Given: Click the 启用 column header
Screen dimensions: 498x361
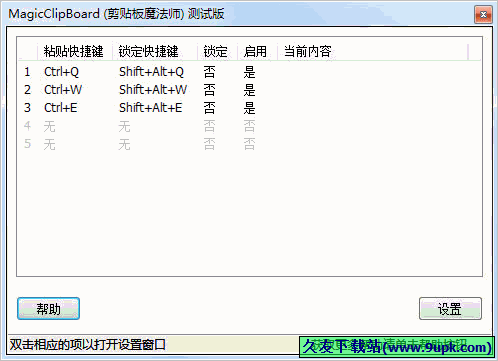Looking at the screenshot, I should point(257,52).
